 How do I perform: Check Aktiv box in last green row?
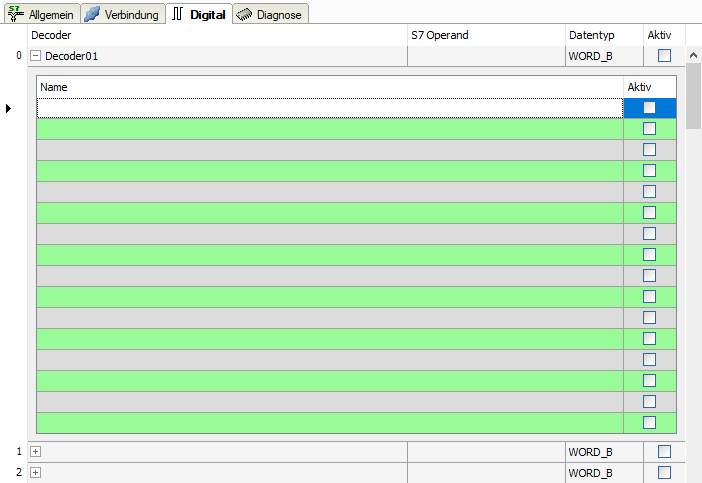click(x=649, y=422)
